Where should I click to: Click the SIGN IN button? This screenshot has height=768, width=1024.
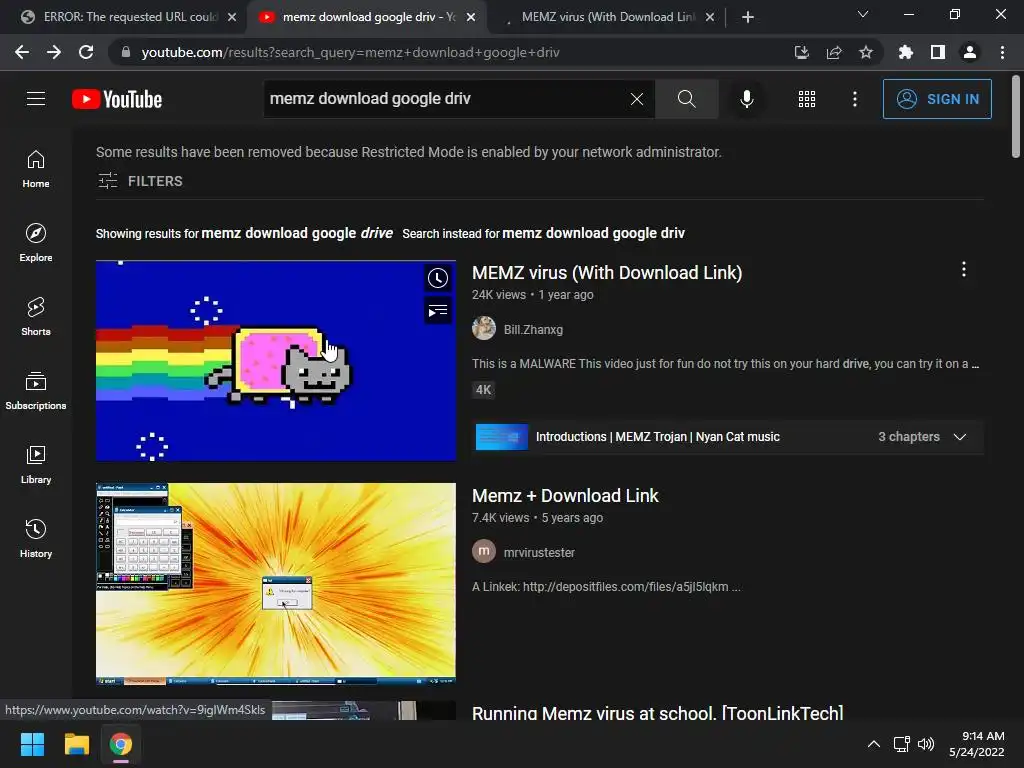[x=937, y=99]
